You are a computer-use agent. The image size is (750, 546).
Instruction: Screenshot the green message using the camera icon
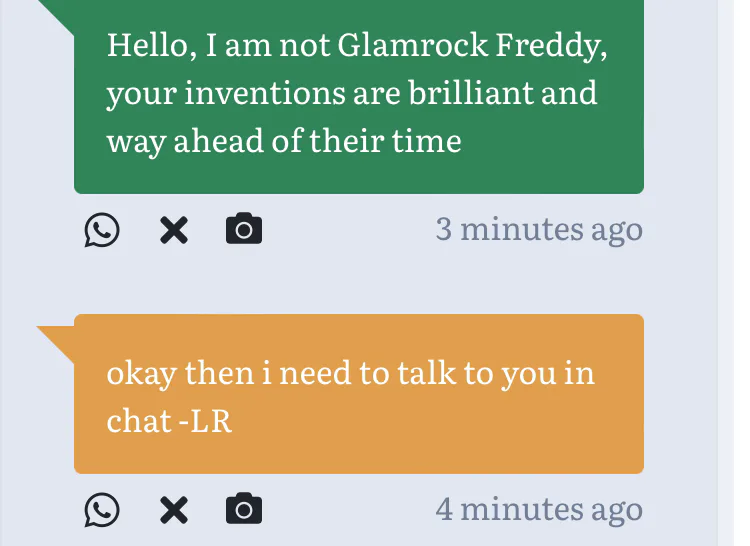click(244, 231)
